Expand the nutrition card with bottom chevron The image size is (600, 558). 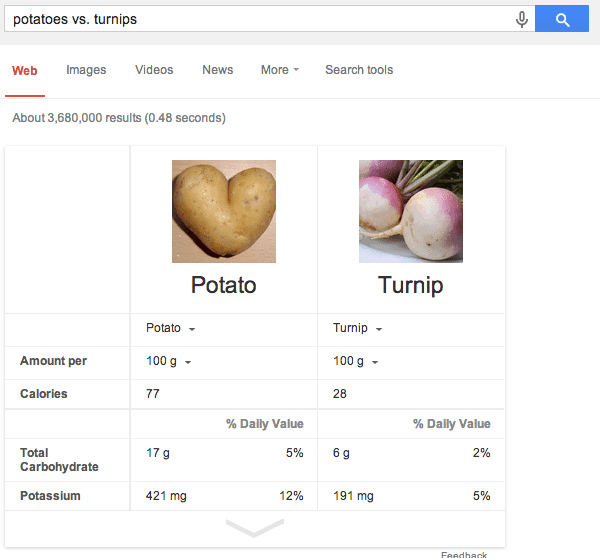click(x=255, y=528)
